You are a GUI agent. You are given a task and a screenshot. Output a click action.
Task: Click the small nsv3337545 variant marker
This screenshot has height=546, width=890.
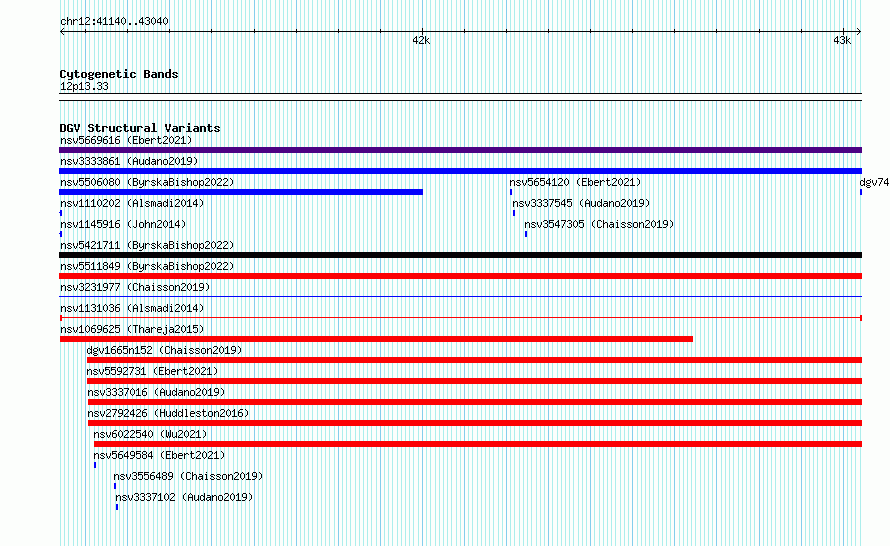[x=514, y=213]
